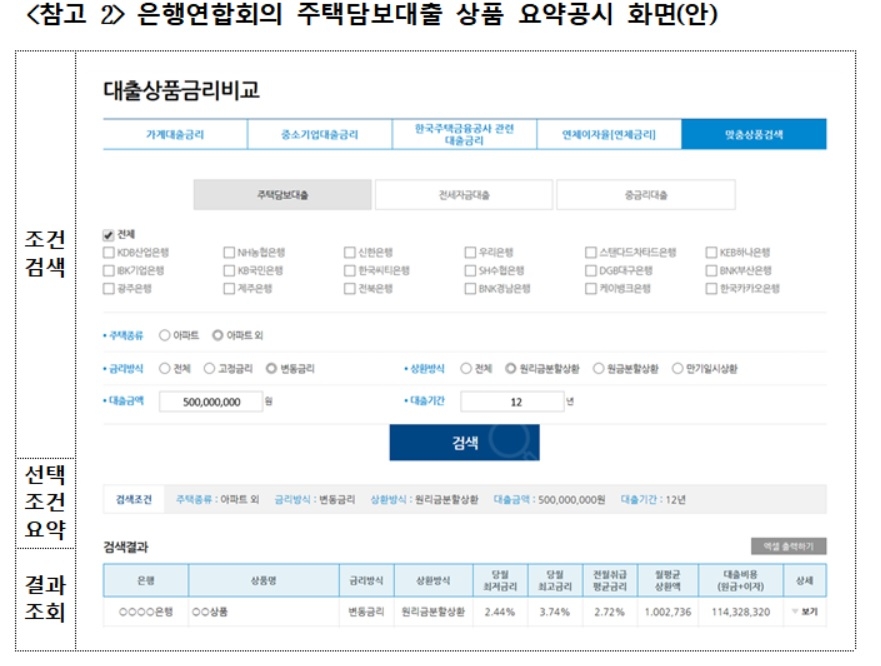
Task: Expand 보기 details in result row
Action: 803,611
